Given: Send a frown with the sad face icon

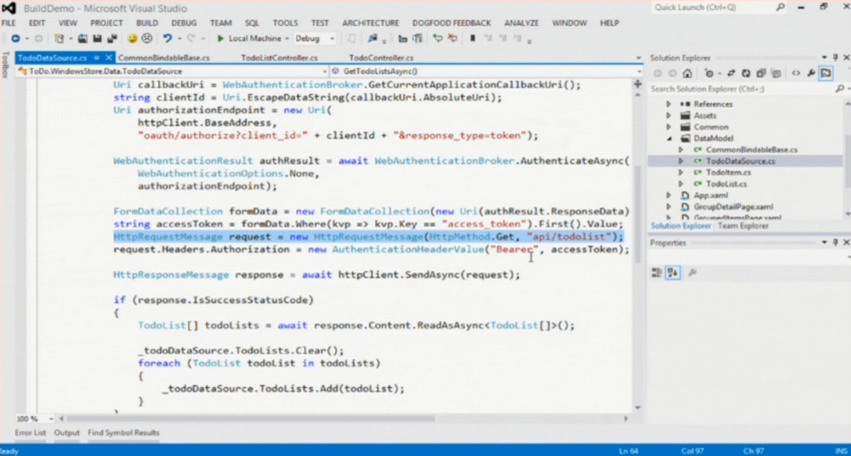Looking at the screenshot, I should (147, 39).
